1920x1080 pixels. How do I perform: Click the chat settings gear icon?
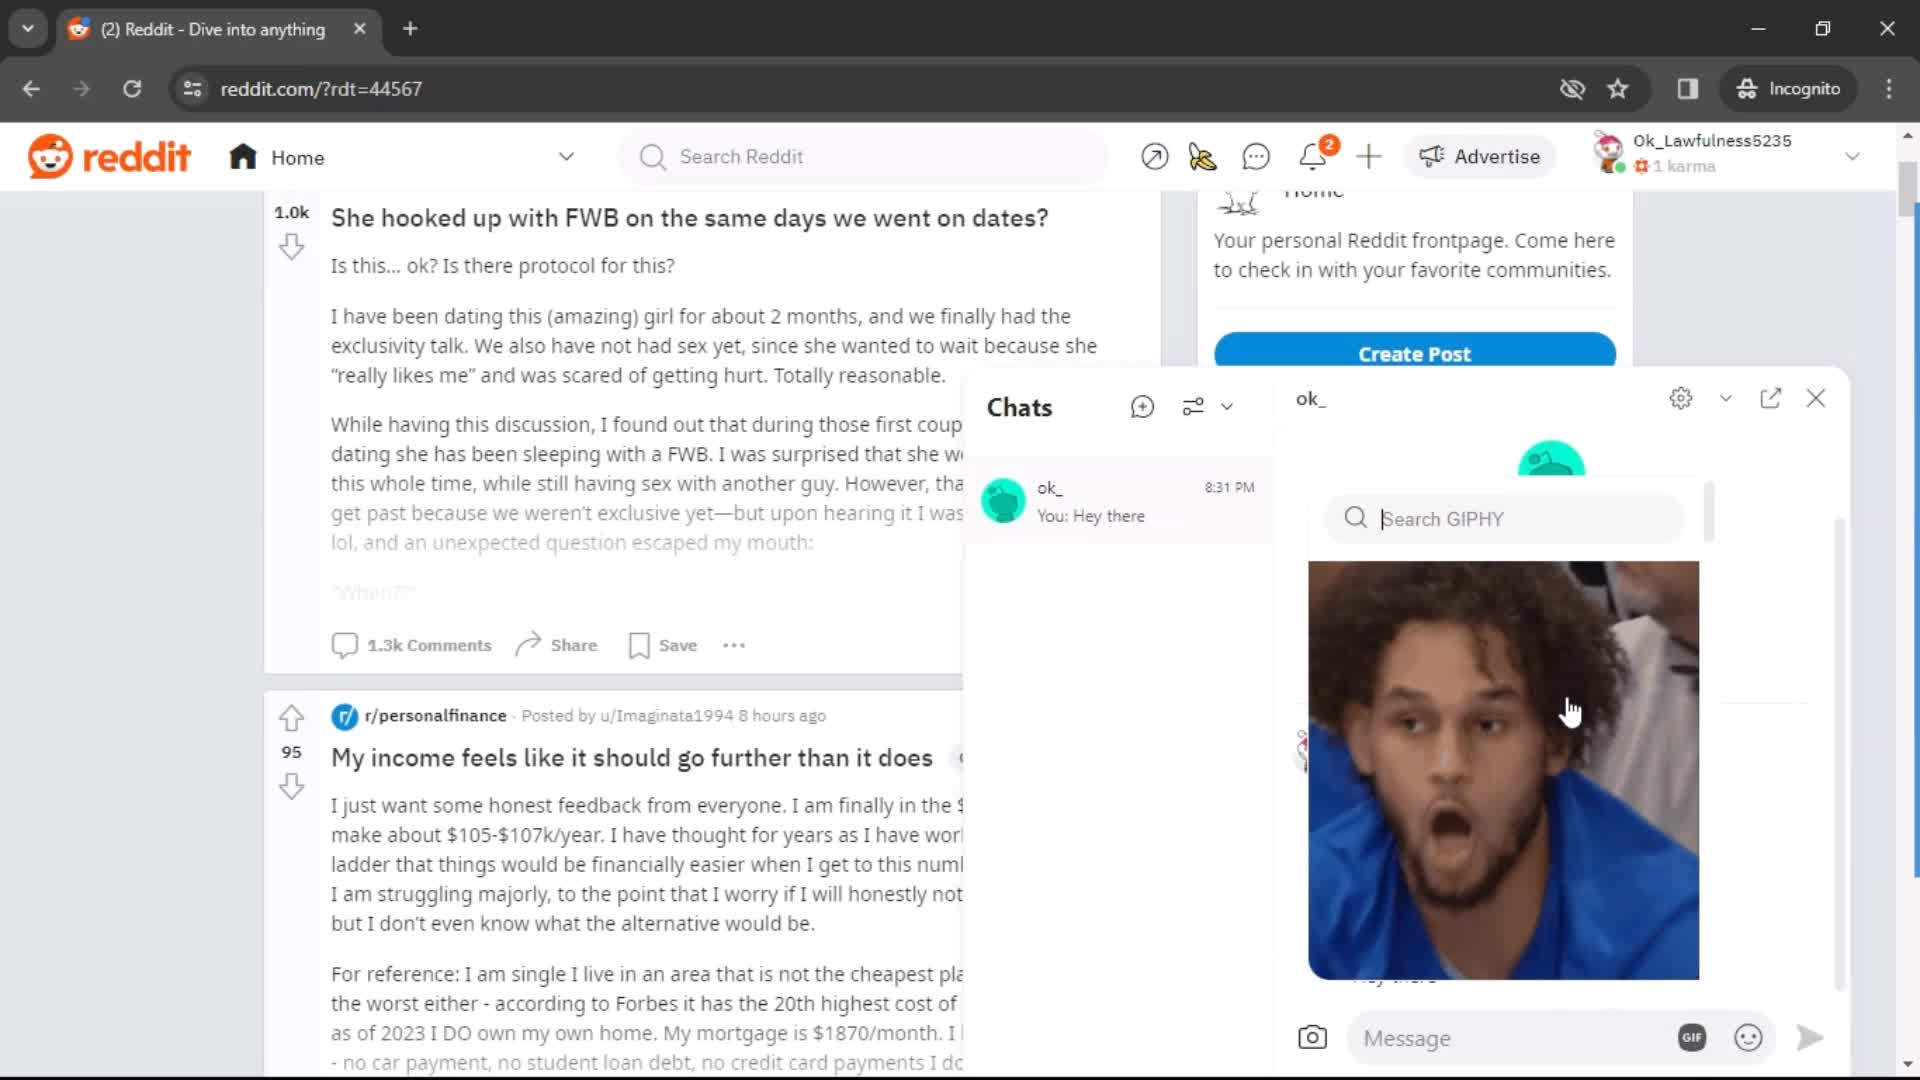[x=1681, y=398]
